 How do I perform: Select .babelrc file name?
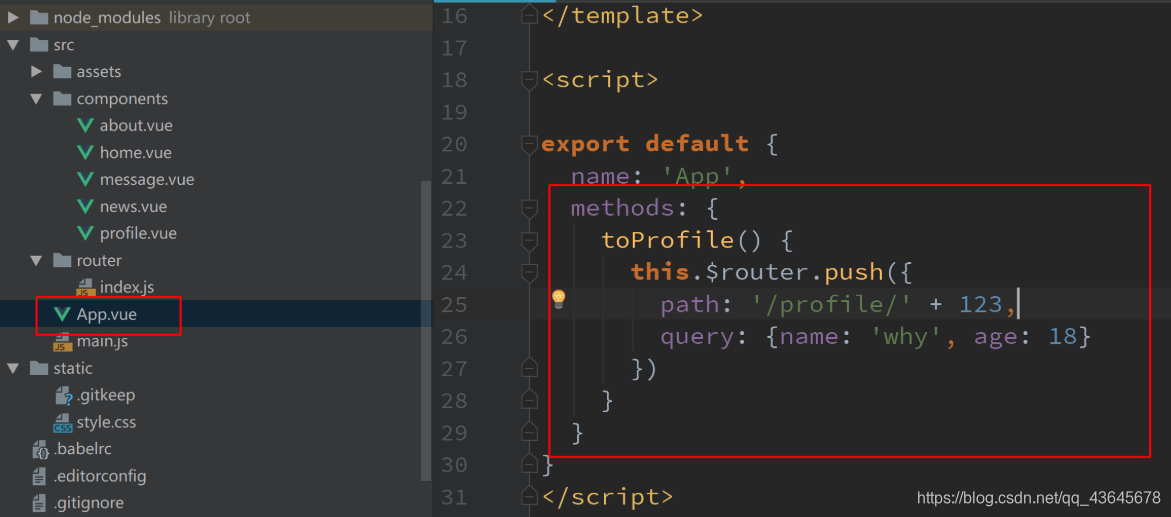click(x=82, y=450)
